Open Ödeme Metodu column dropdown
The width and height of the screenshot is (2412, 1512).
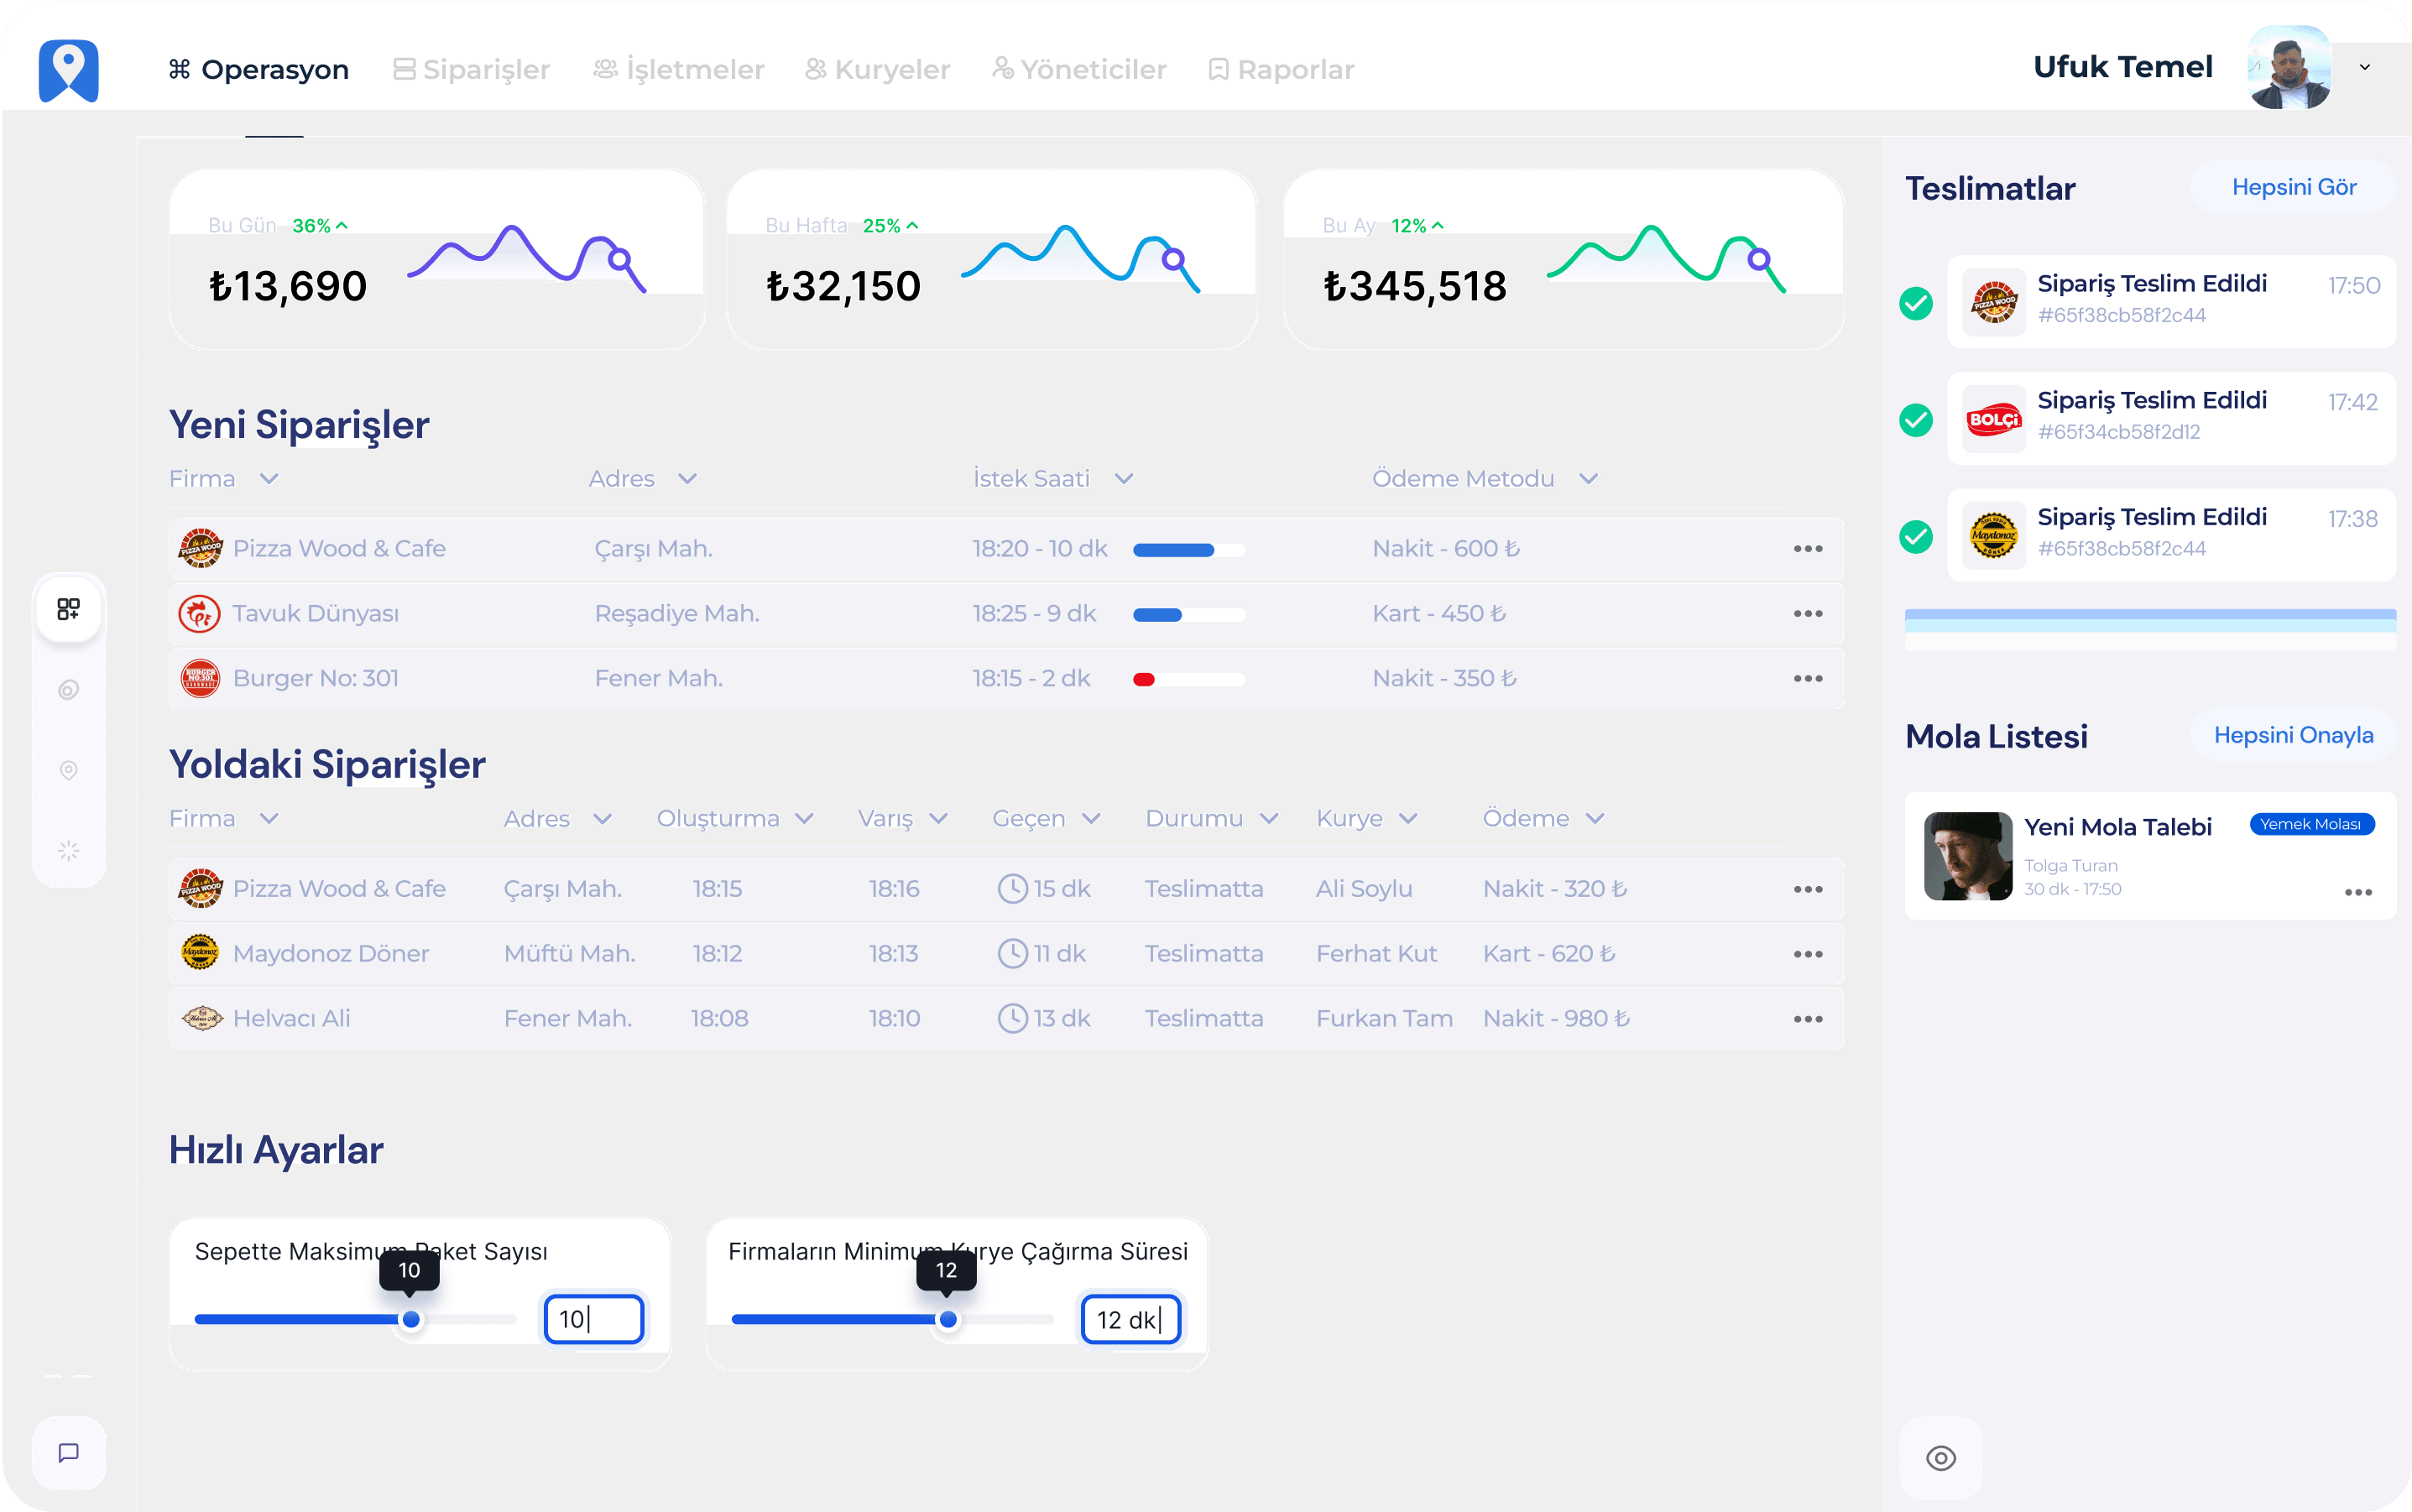tap(1588, 479)
